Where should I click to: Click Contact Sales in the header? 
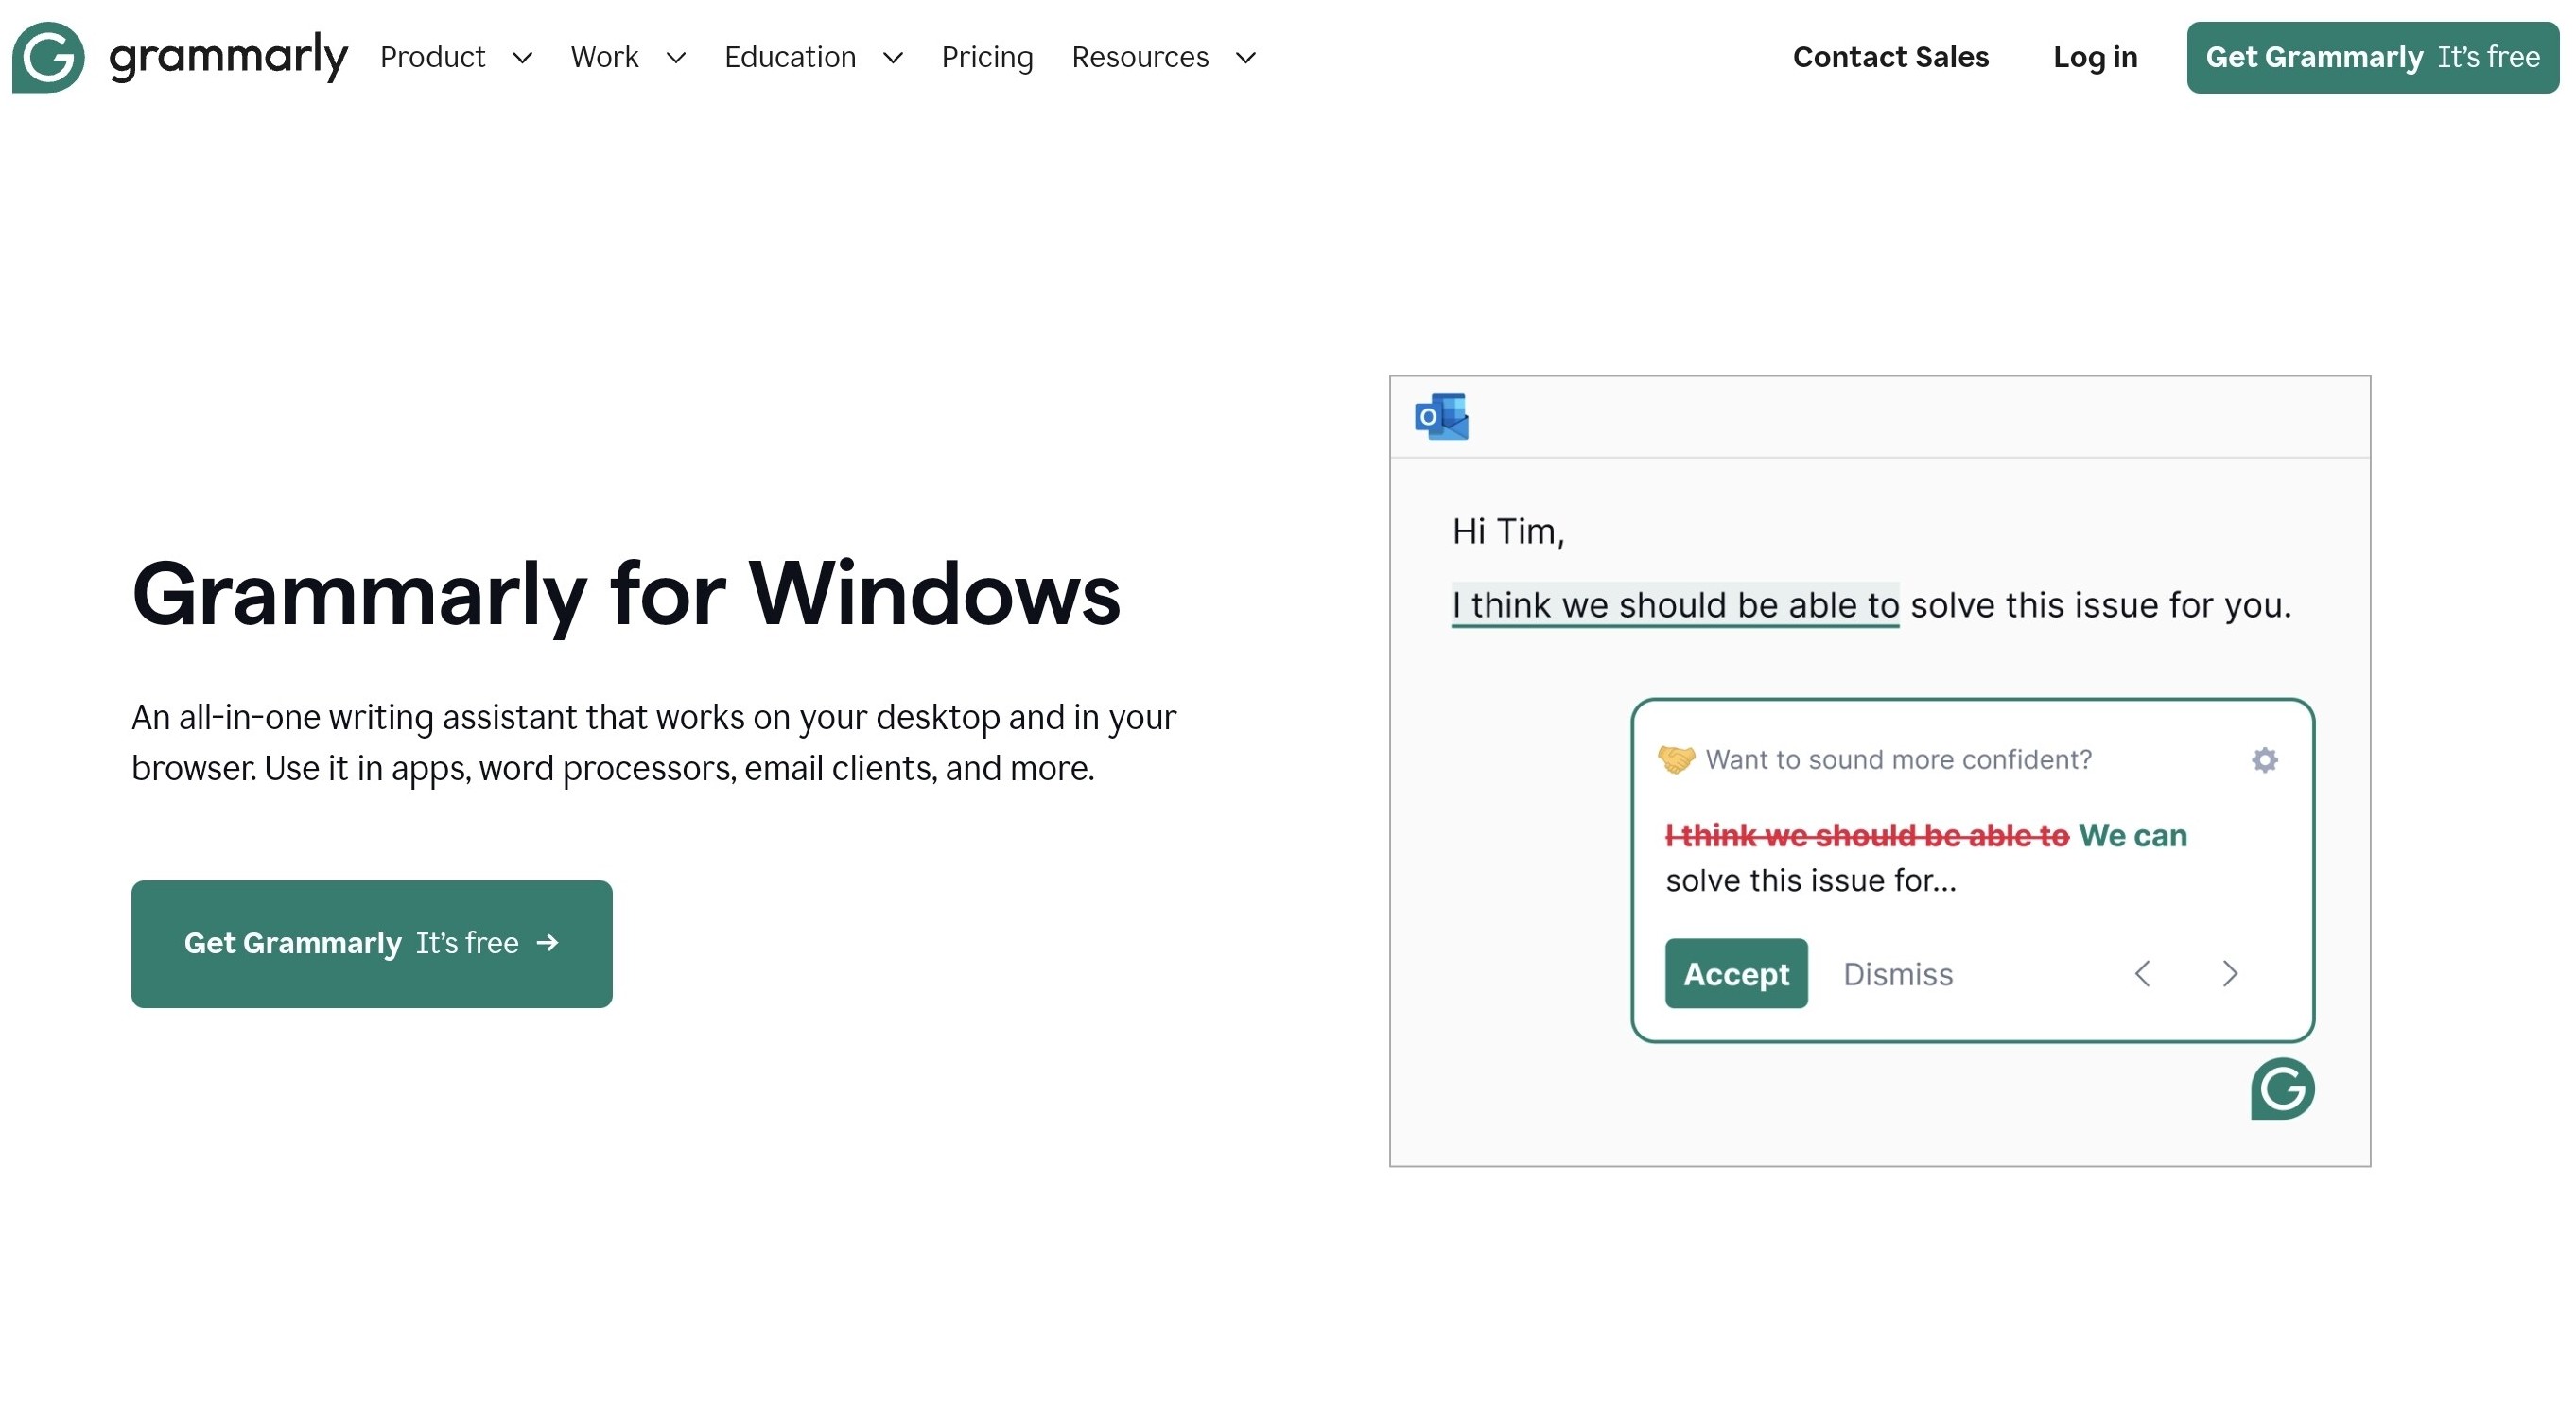(1890, 57)
